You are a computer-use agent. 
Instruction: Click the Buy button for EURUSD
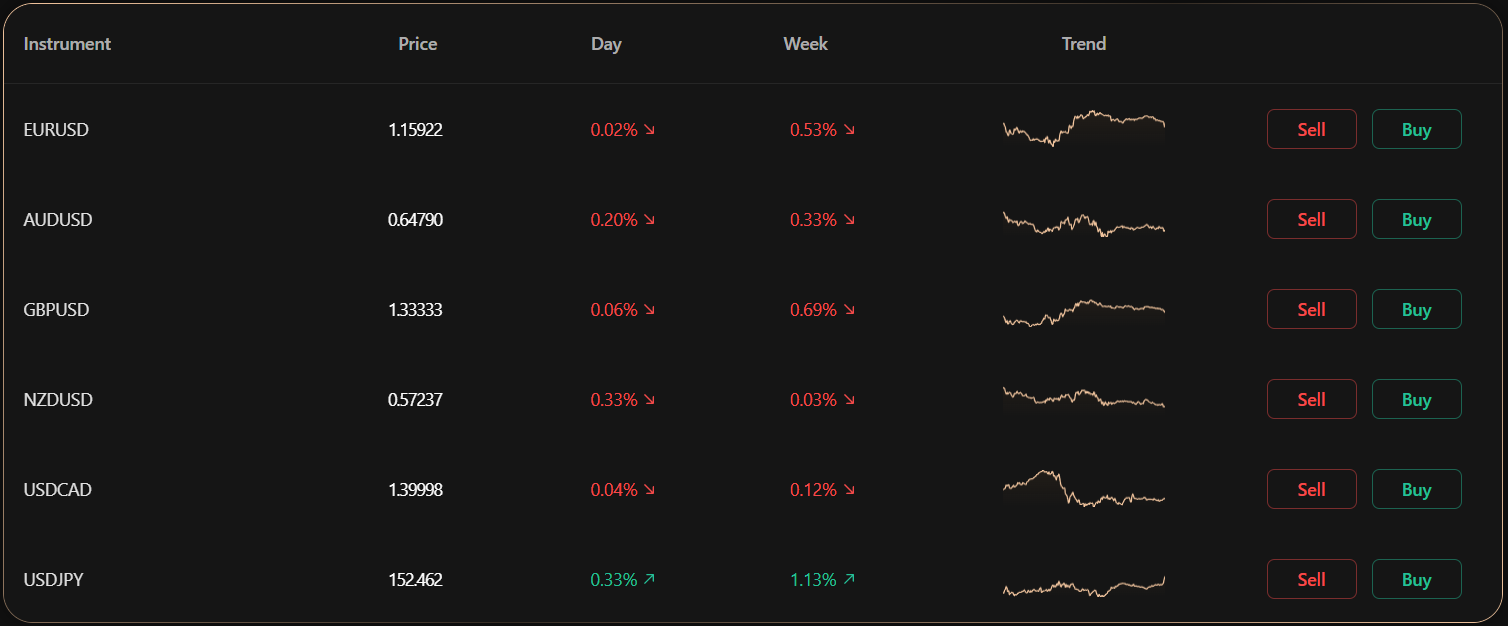click(1416, 129)
